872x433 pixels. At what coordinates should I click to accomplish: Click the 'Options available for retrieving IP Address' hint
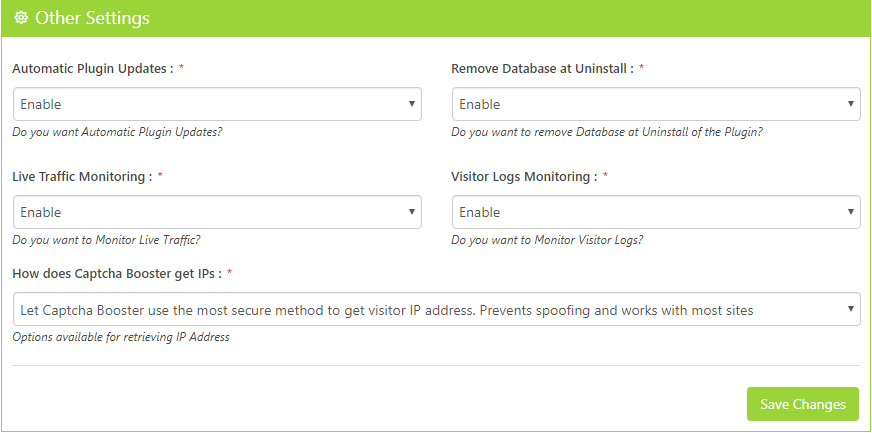click(x=121, y=337)
